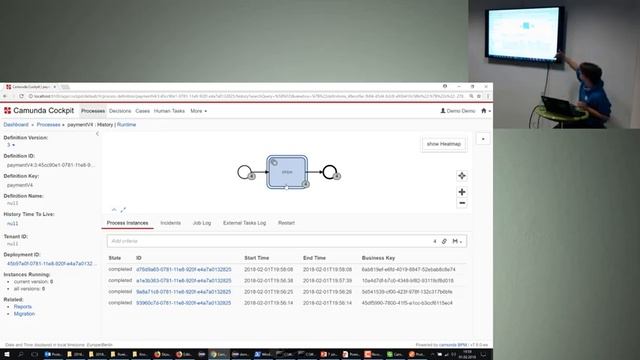Click the State column header
The height and width of the screenshot is (360, 640).
click(115, 258)
